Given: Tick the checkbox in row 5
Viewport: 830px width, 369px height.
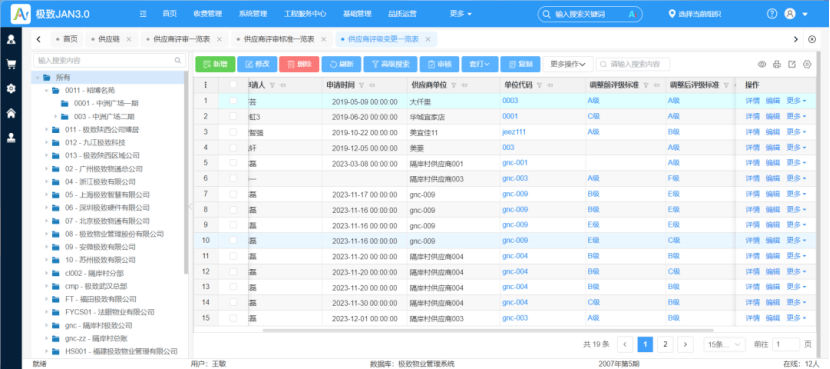Looking at the screenshot, I should [x=233, y=163].
